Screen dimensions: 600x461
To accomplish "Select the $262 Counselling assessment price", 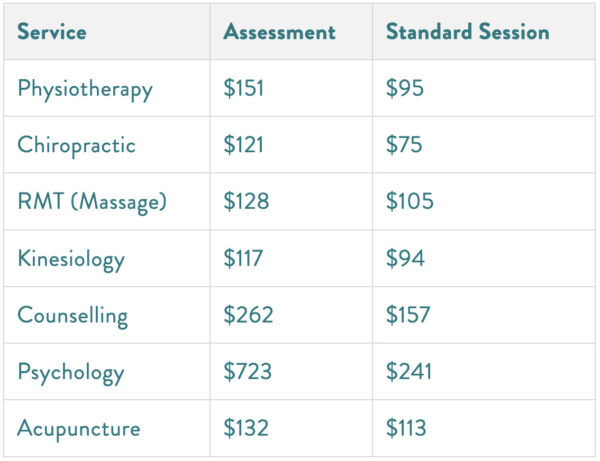I will click(x=248, y=316).
